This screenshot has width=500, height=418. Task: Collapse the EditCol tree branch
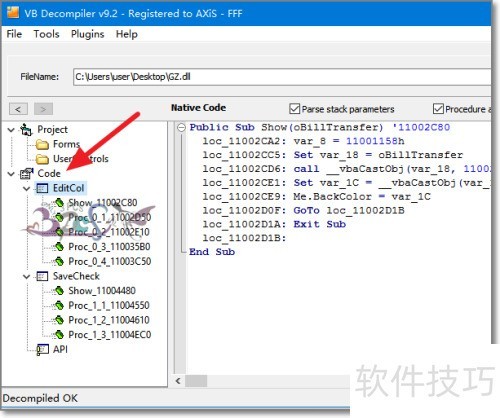tap(27, 189)
